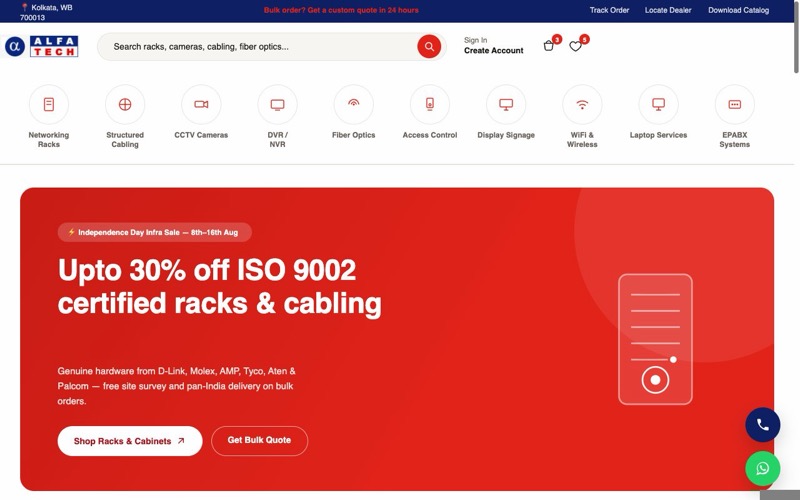Open Display Signage category icon

(x=506, y=104)
